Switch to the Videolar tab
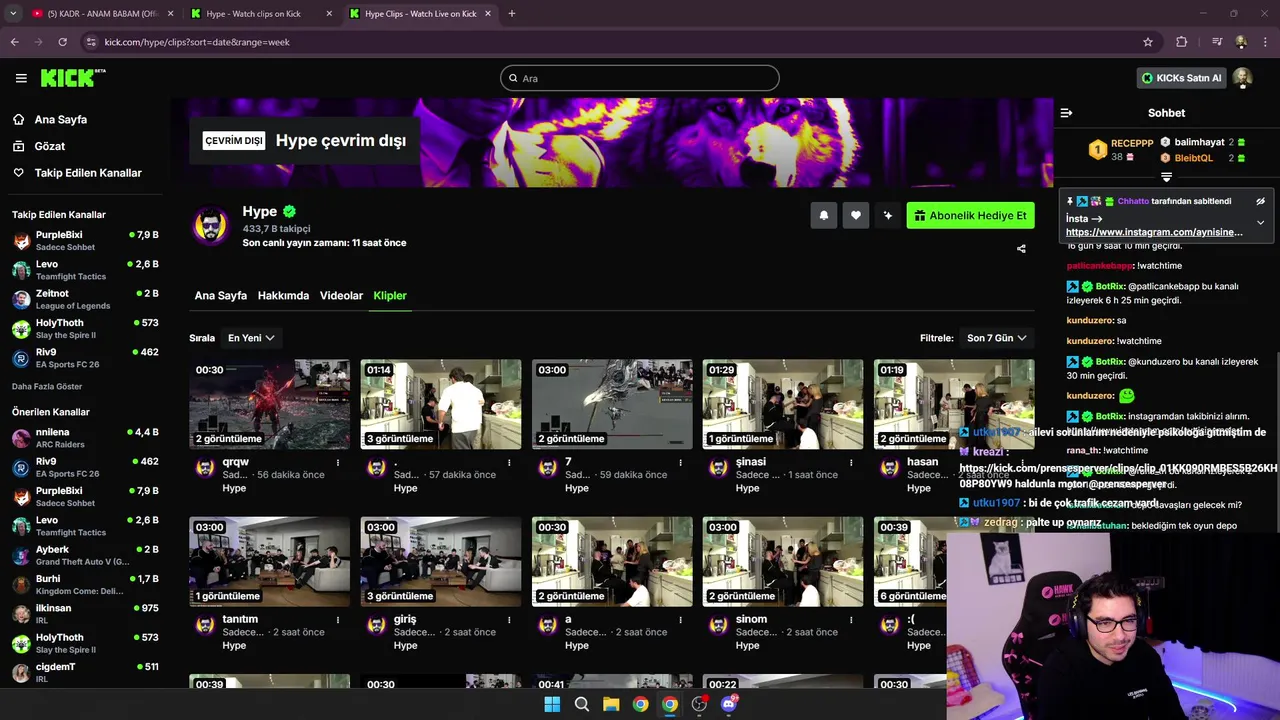1280x720 pixels. 341,296
